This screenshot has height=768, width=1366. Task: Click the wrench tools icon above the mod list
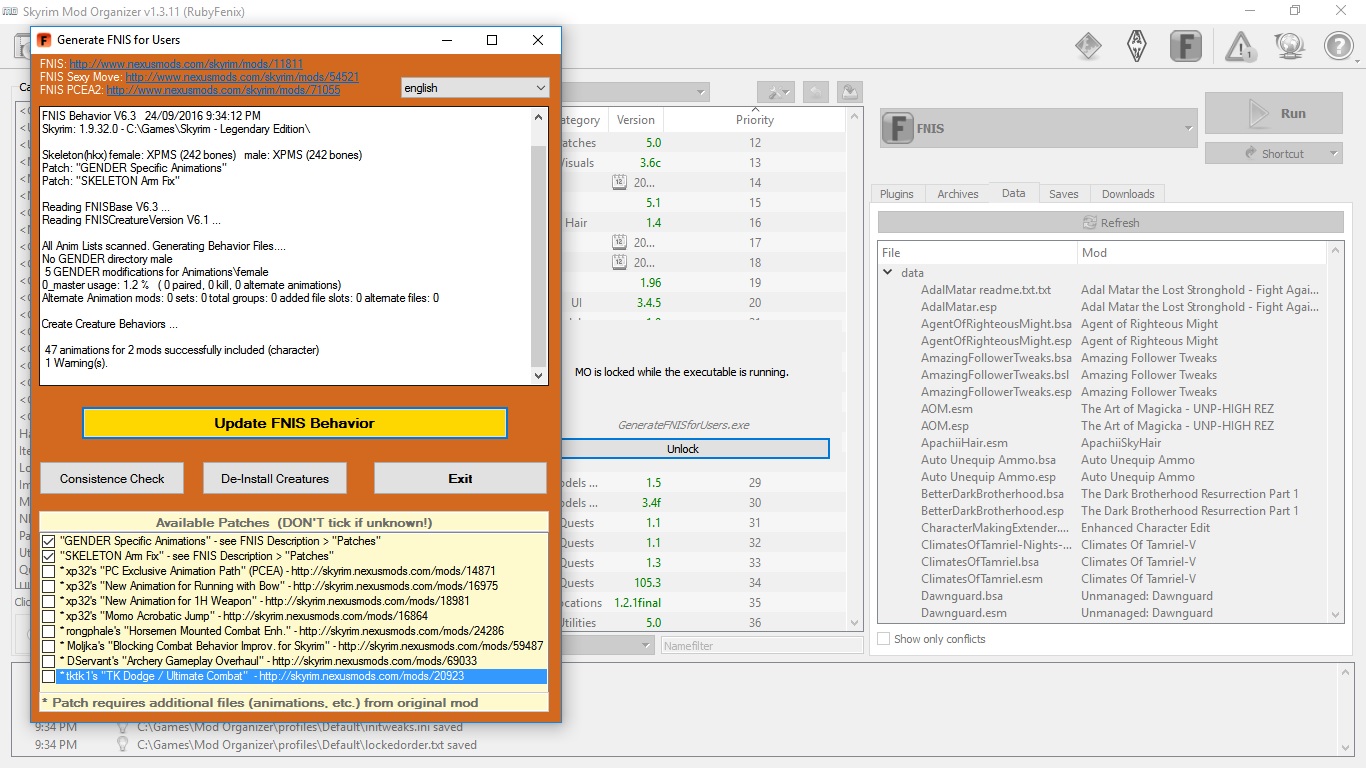click(x=775, y=92)
